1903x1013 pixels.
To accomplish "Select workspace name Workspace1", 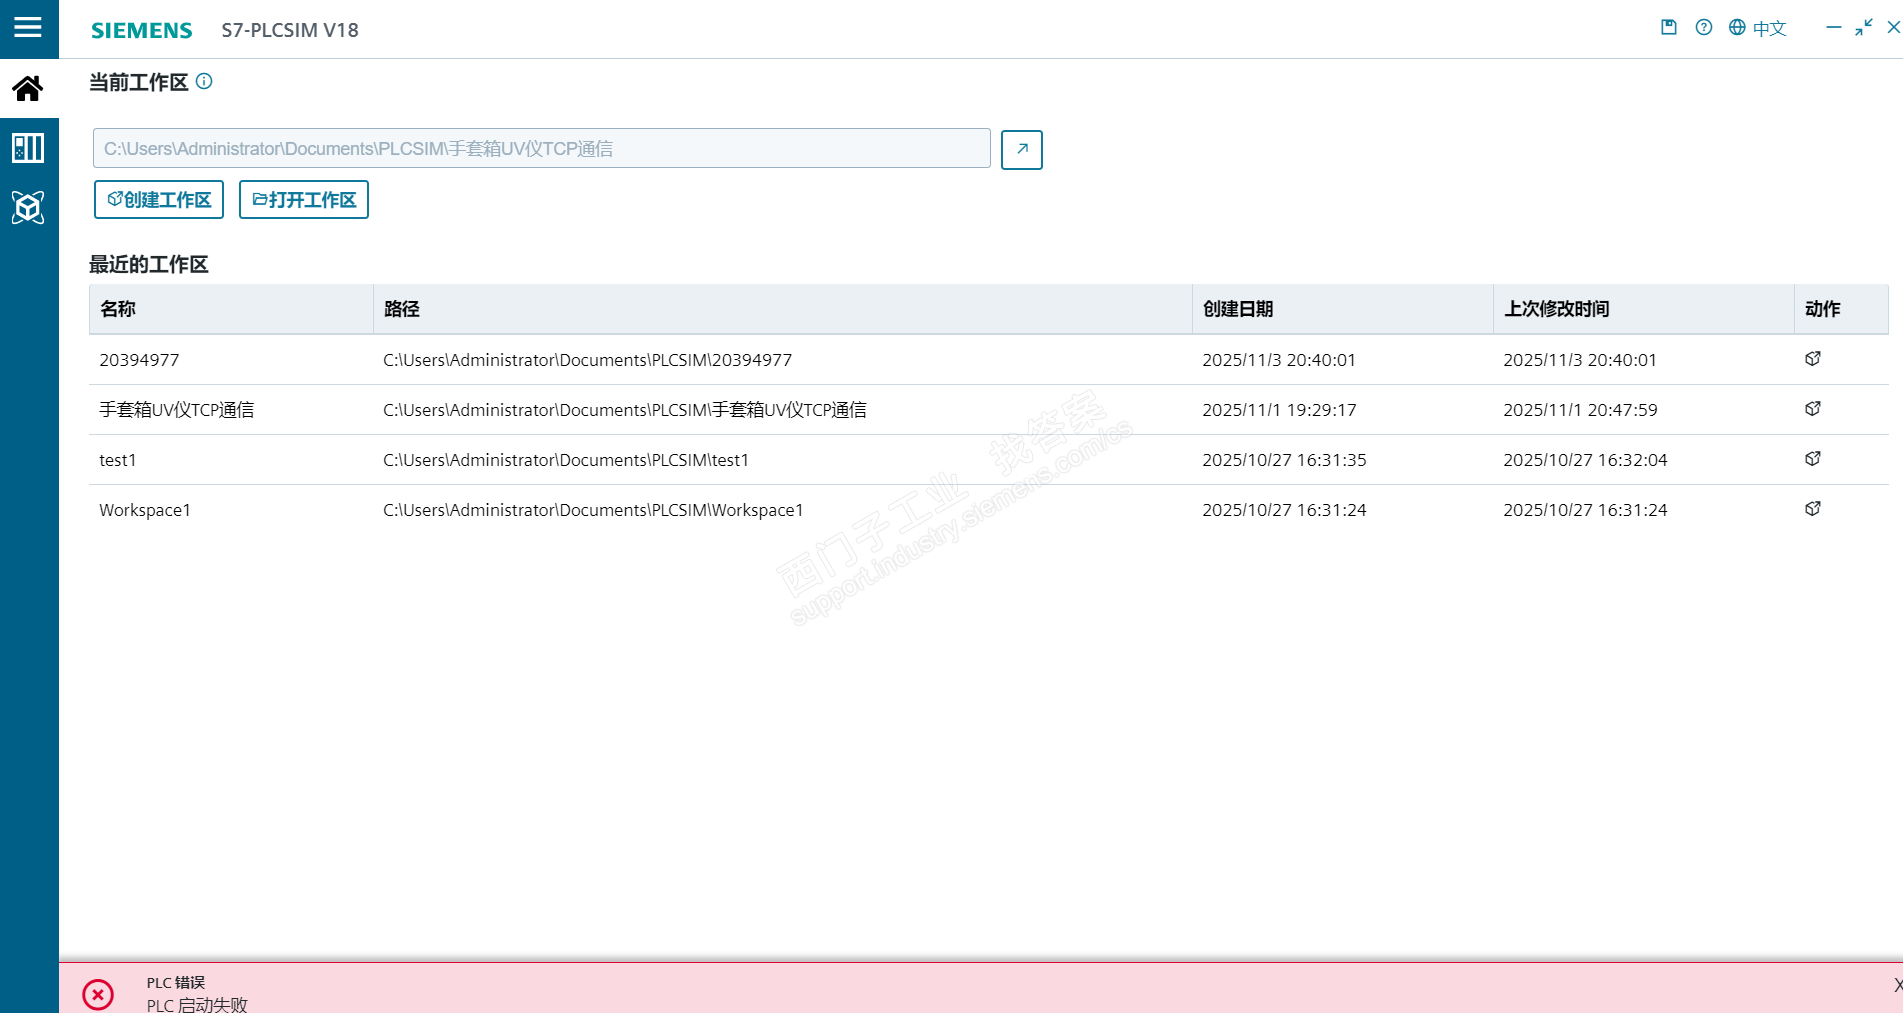I will tap(145, 510).
